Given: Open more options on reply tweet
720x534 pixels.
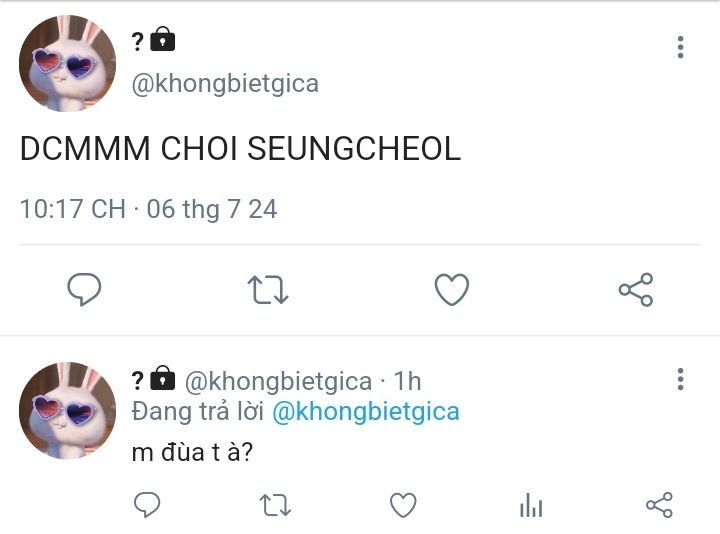Looking at the screenshot, I should (x=680, y=379).
